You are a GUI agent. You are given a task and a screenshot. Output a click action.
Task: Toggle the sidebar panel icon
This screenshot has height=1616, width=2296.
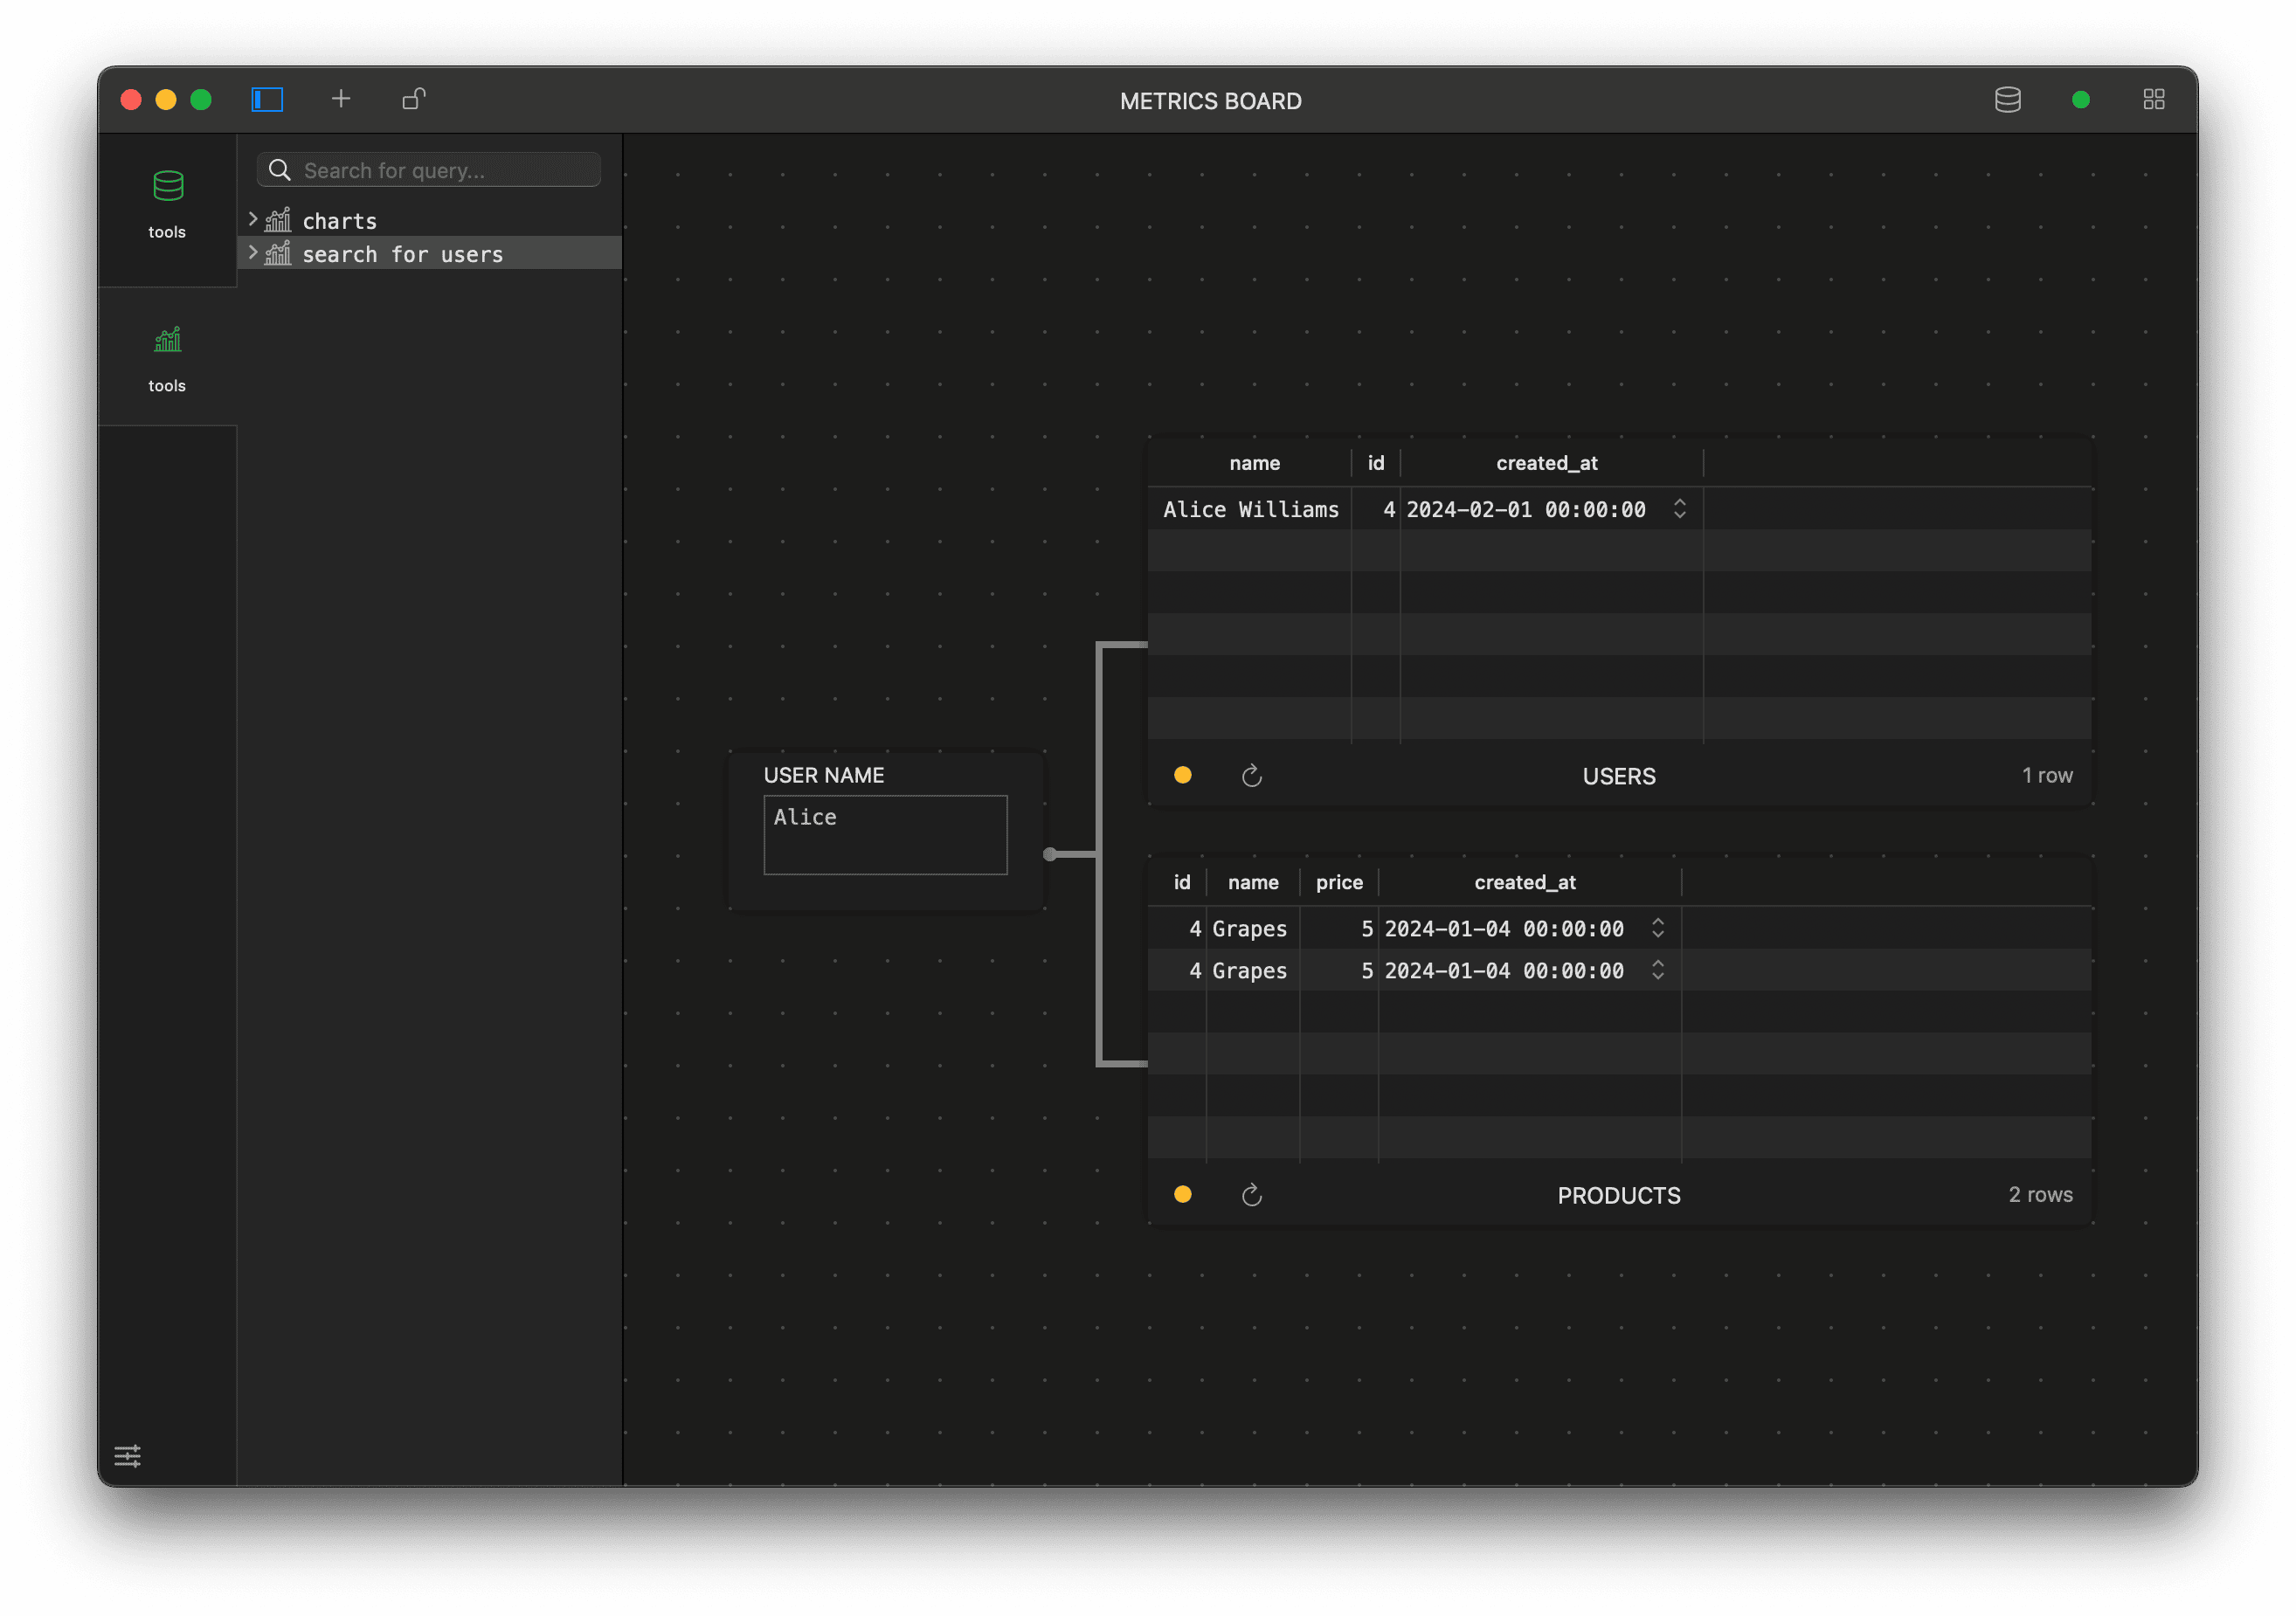[267, 99]
